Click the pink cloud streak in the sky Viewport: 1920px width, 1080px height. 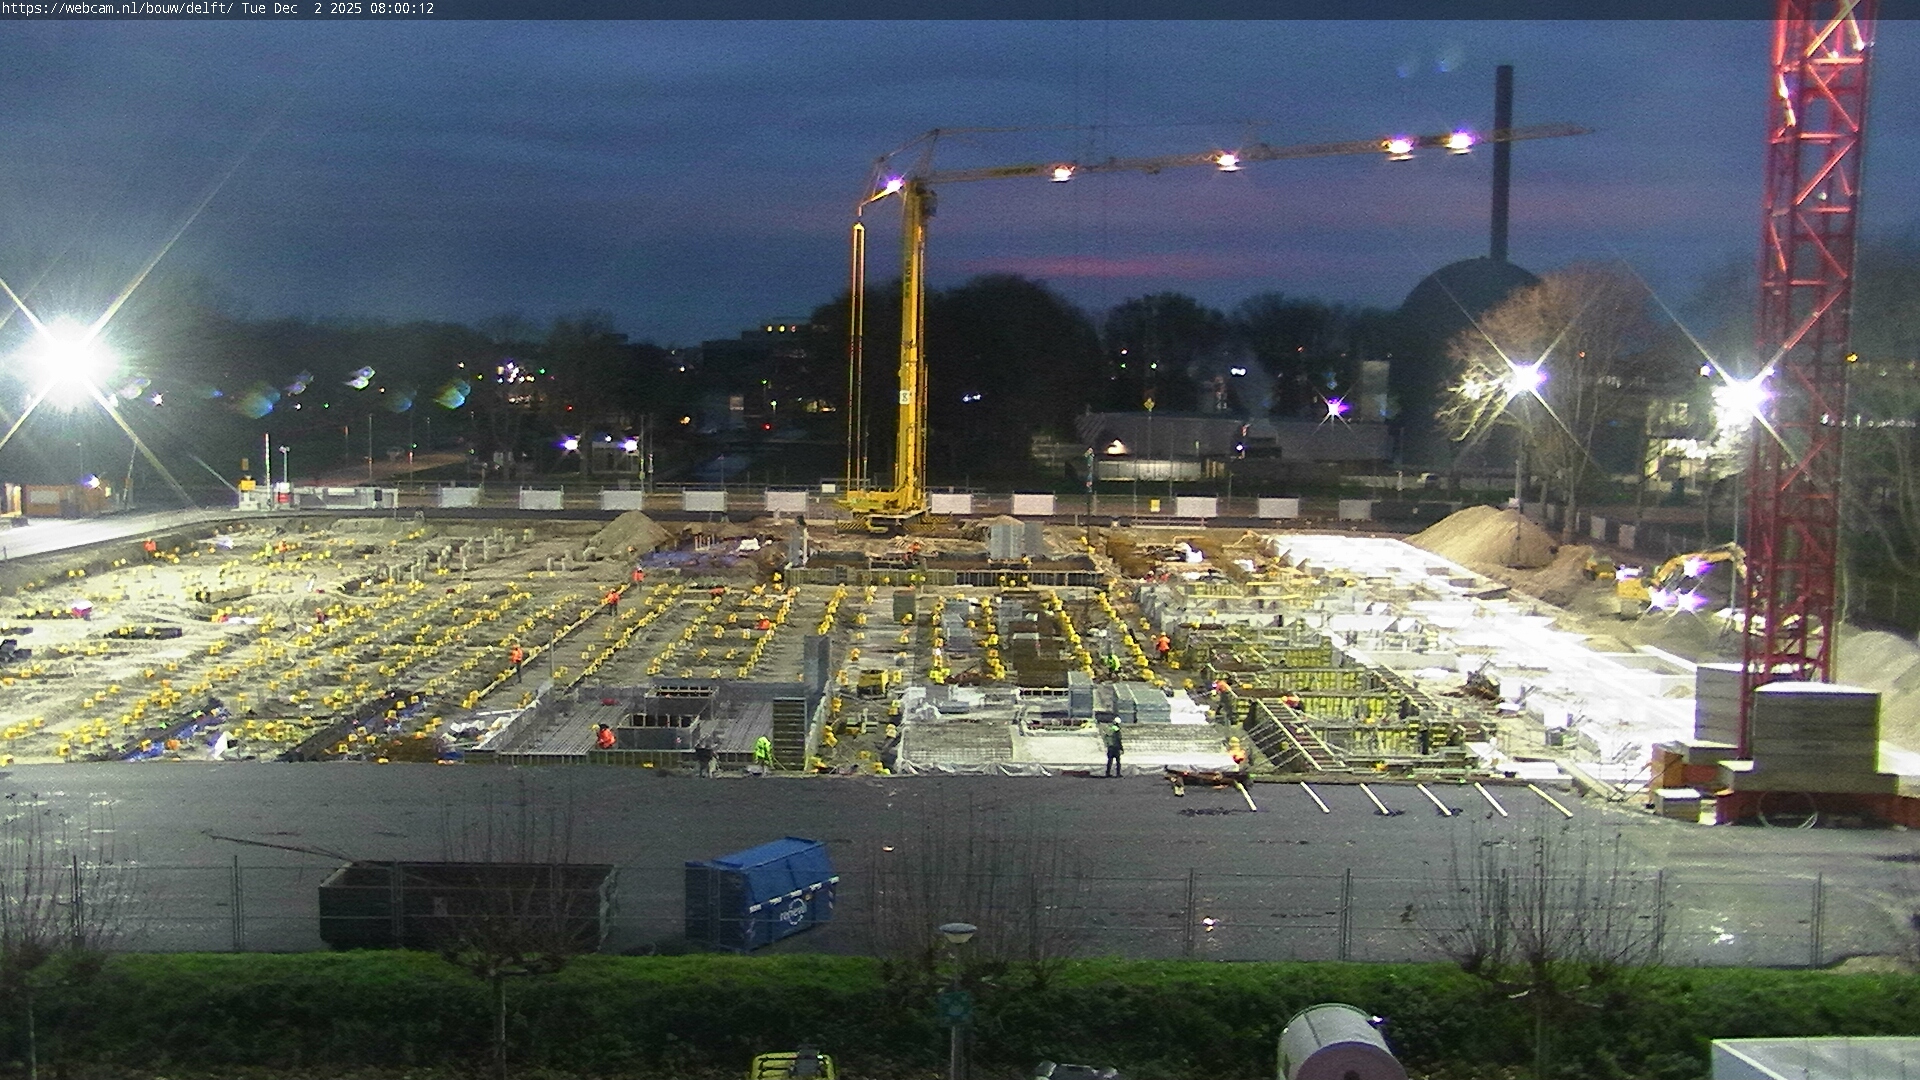click(x=1100, y=266)
